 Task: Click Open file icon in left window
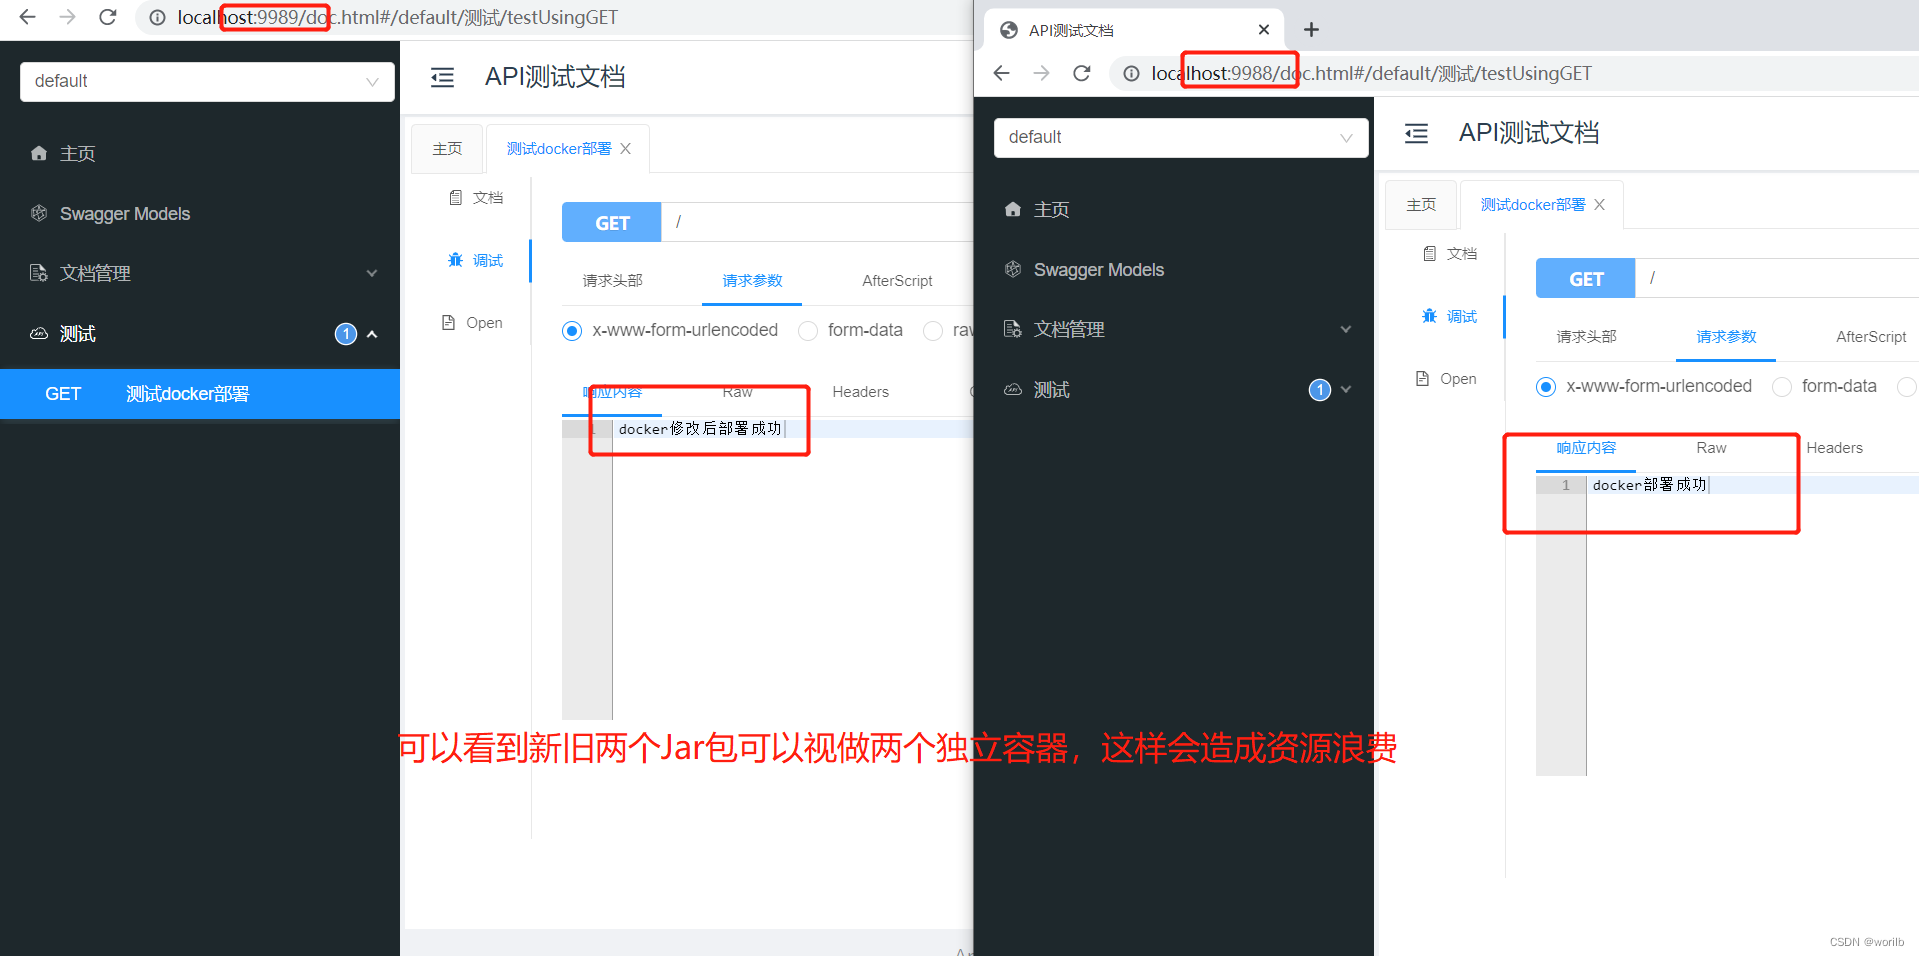click(449, 322)
